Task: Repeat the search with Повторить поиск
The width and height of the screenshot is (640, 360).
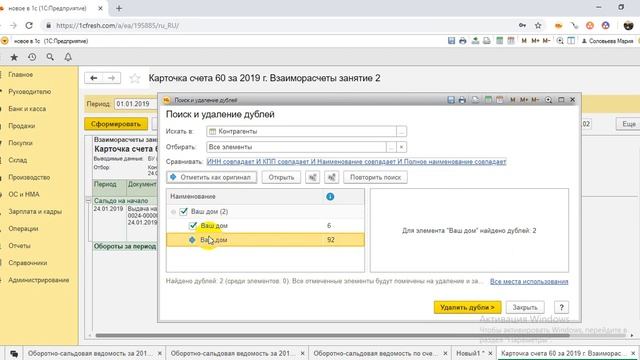Action: tap(376, 177)
